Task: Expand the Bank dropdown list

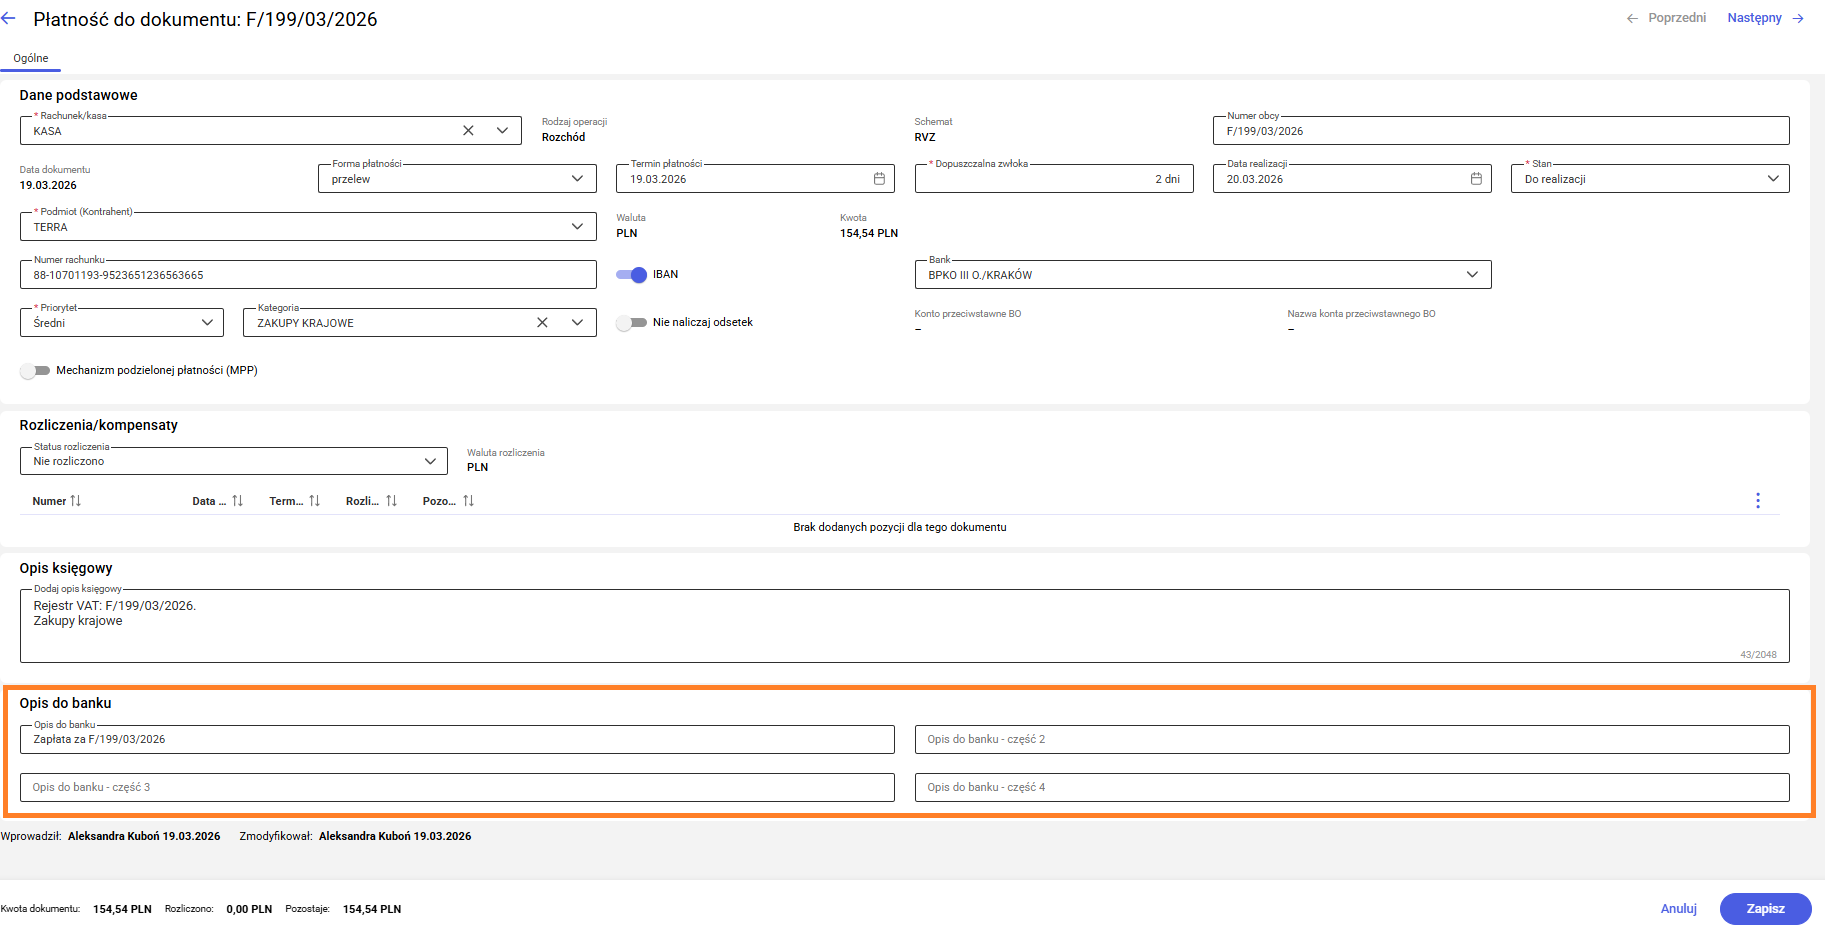Action: tap(1471, 275)
